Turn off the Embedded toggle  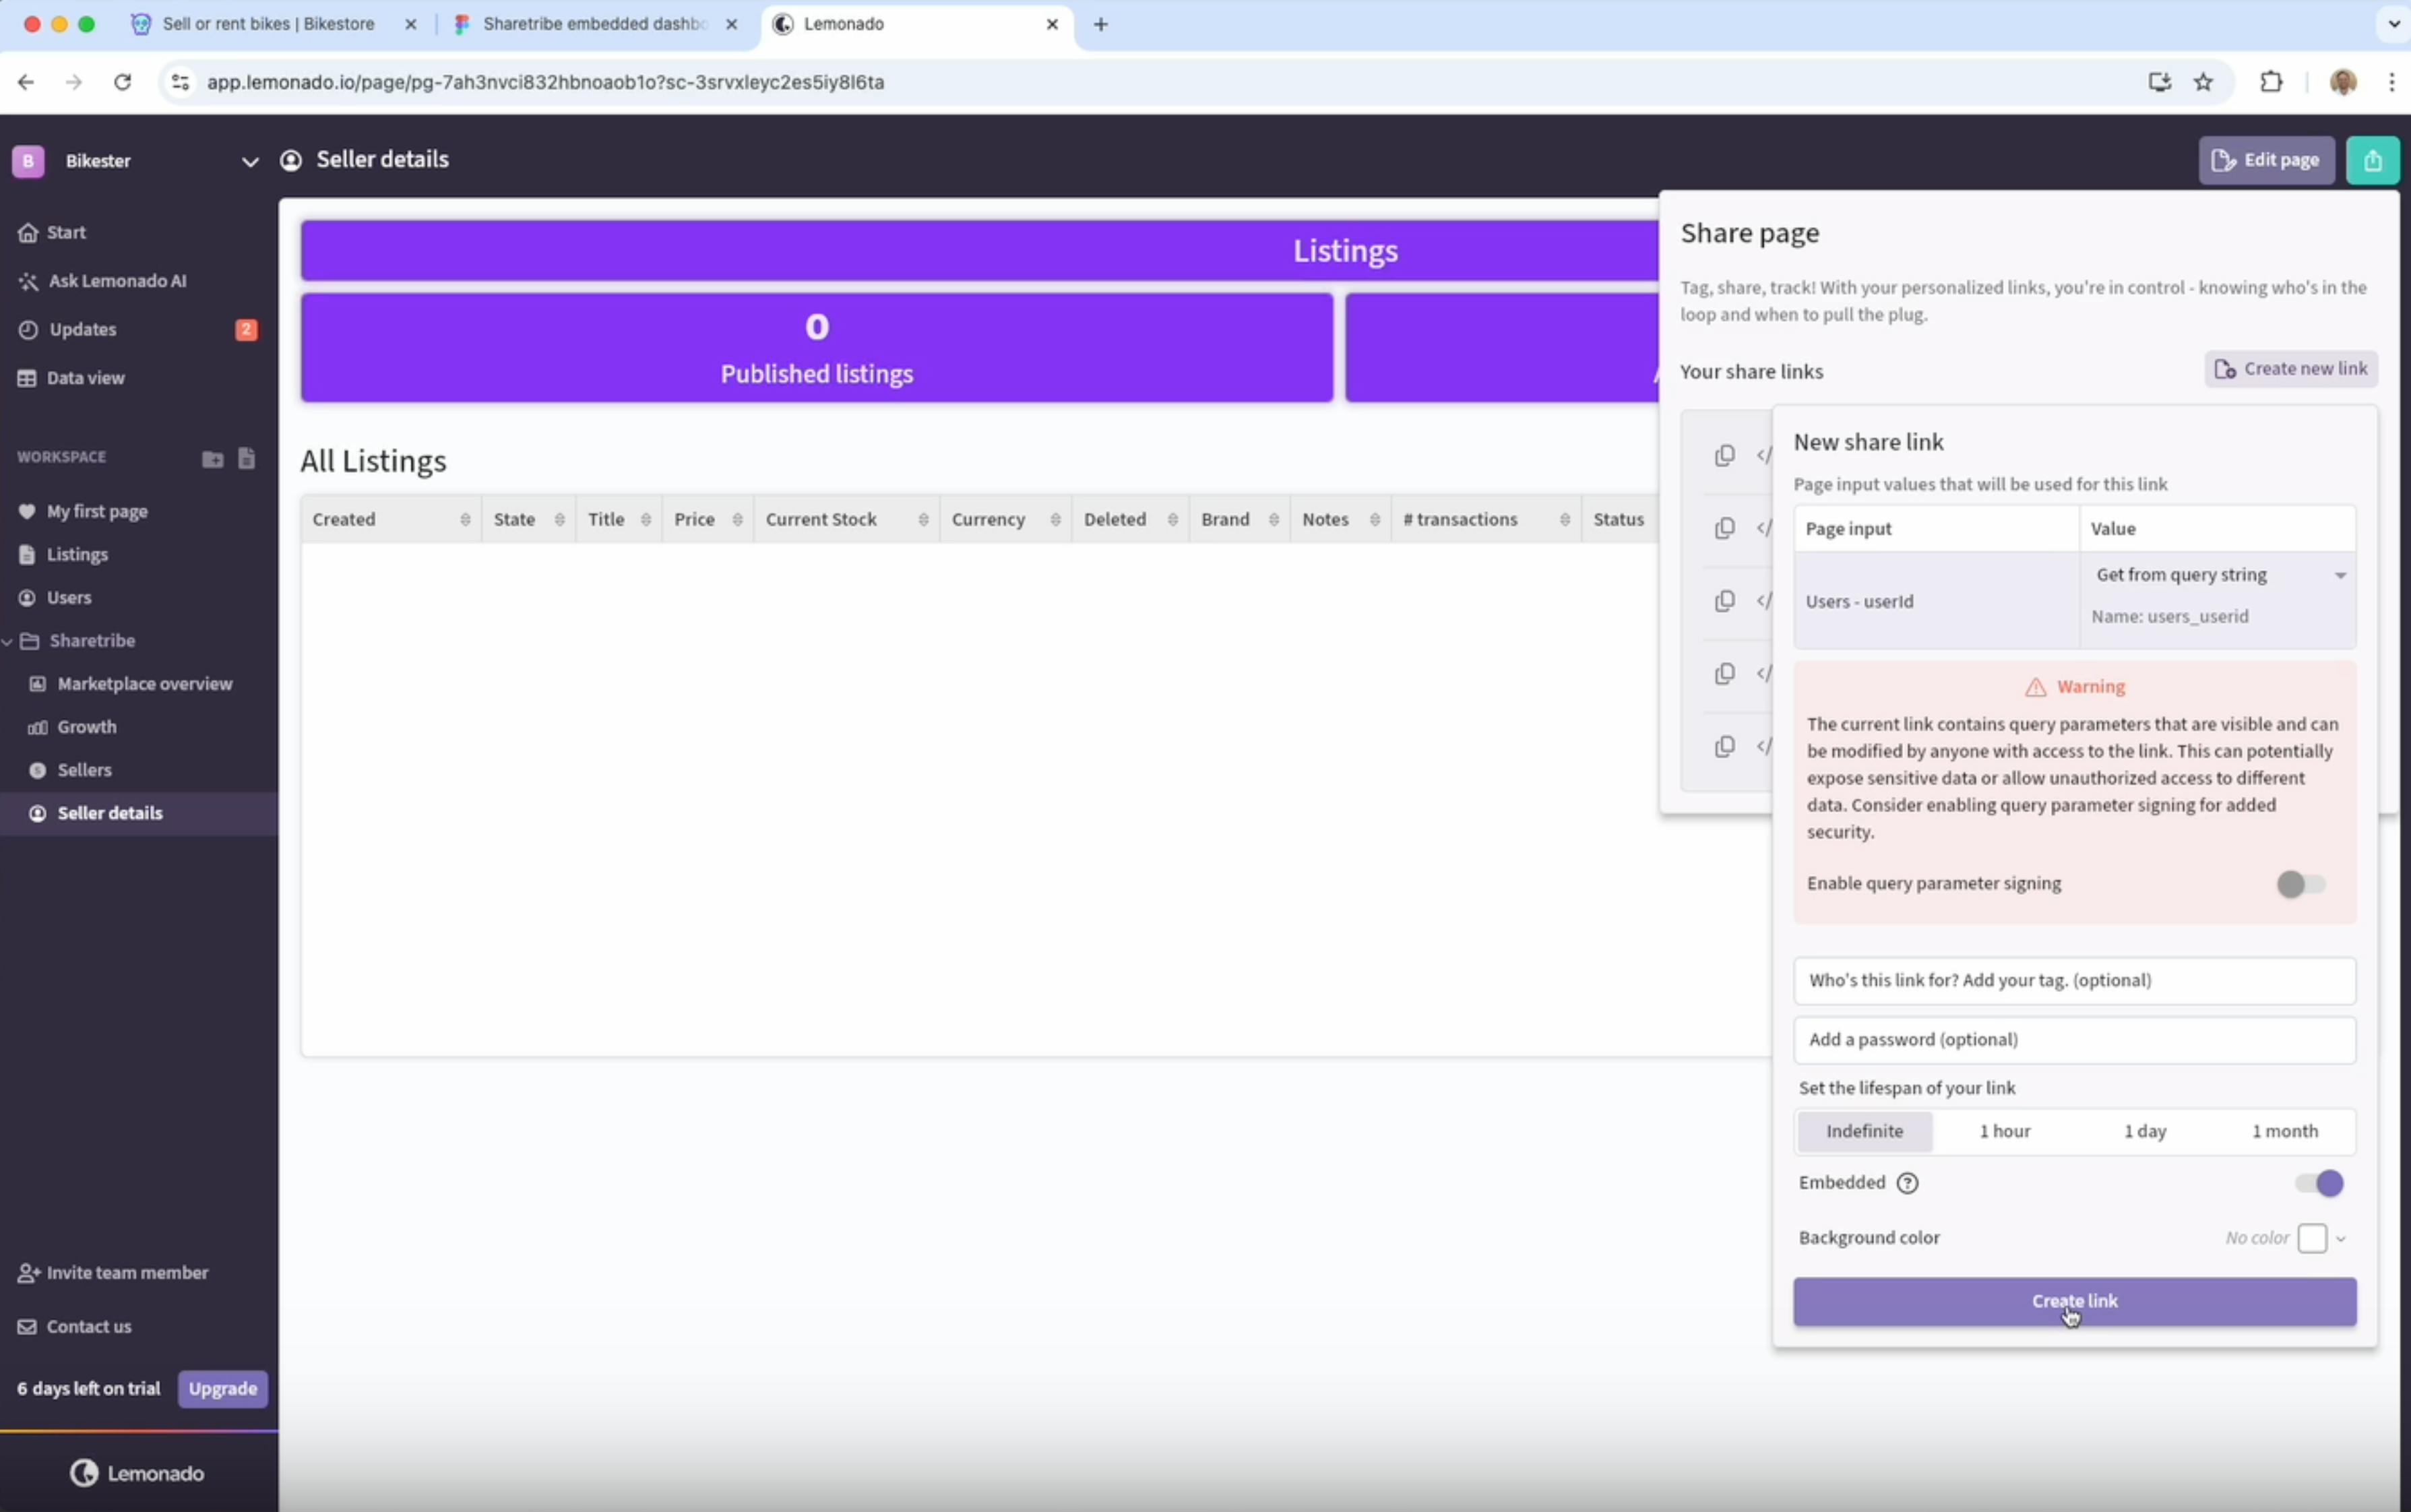(x=2319, y=1183)
